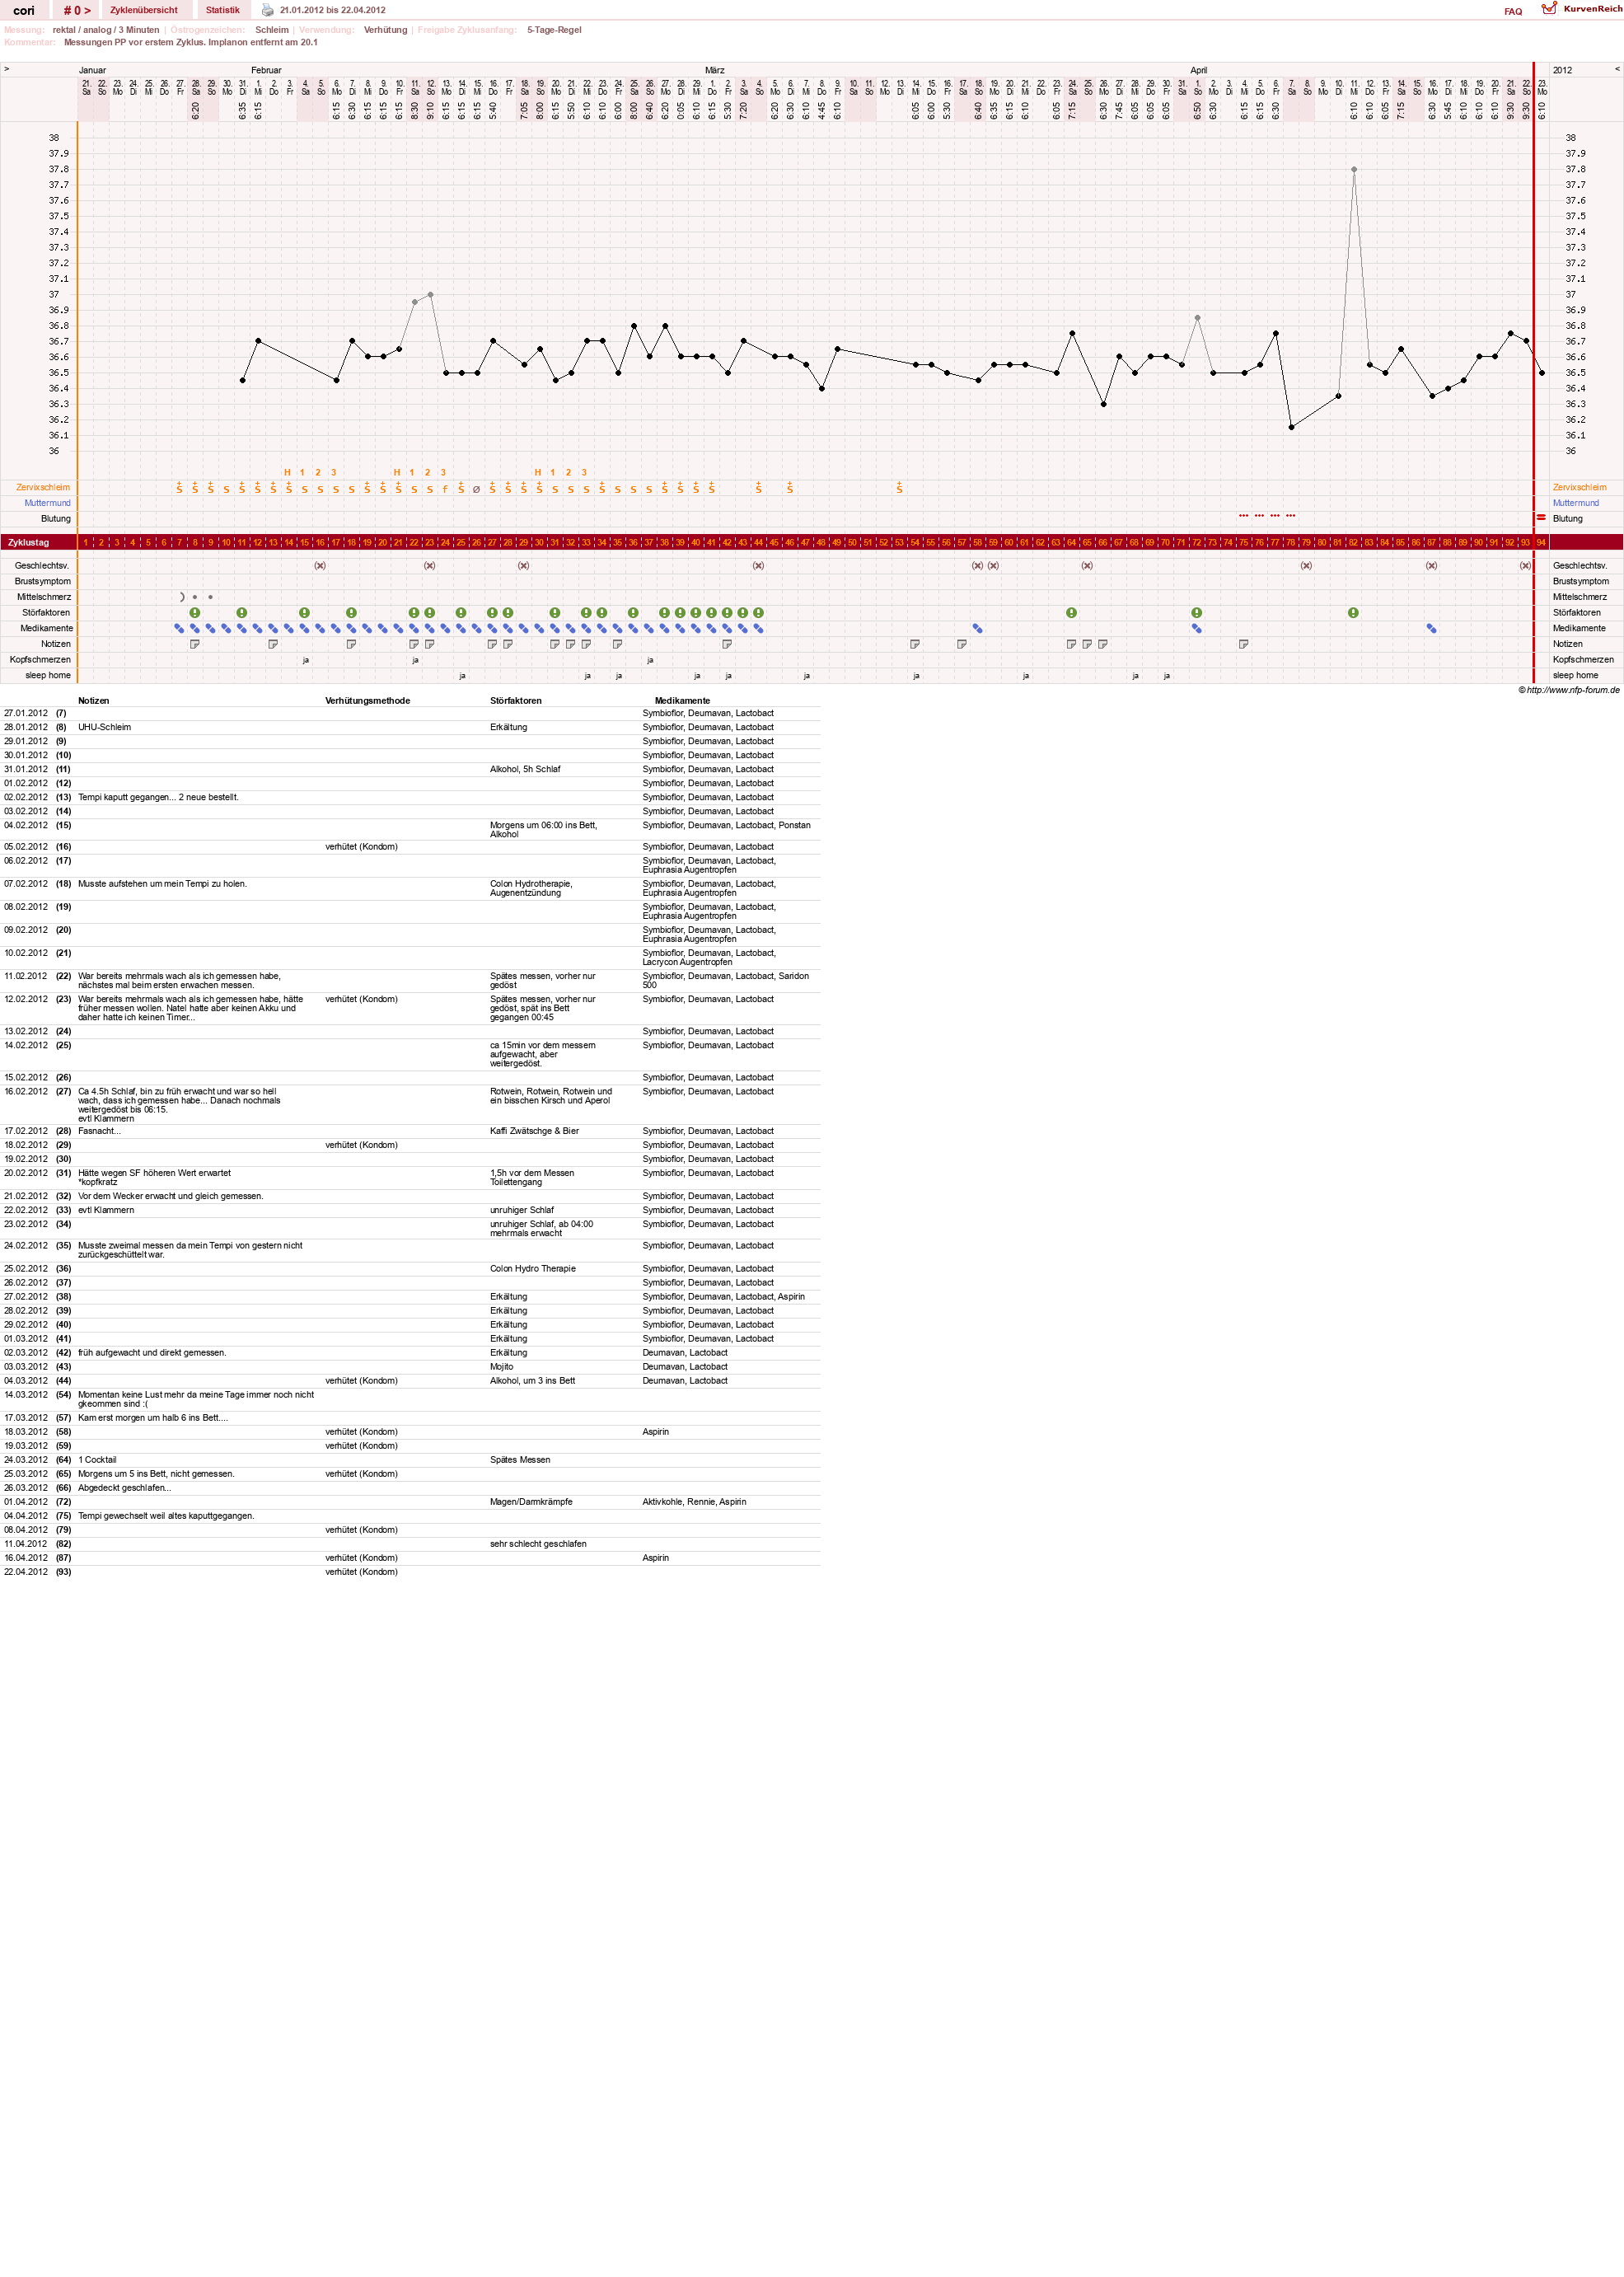
Task: Click the Störfaktoren warning icon on cycle day 11
Action: point(242,613)
